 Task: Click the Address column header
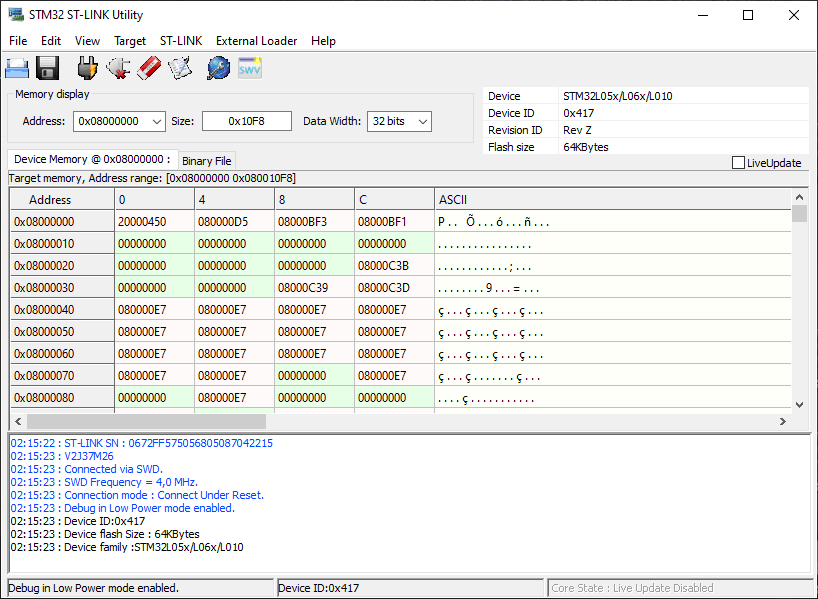point(63,199)
